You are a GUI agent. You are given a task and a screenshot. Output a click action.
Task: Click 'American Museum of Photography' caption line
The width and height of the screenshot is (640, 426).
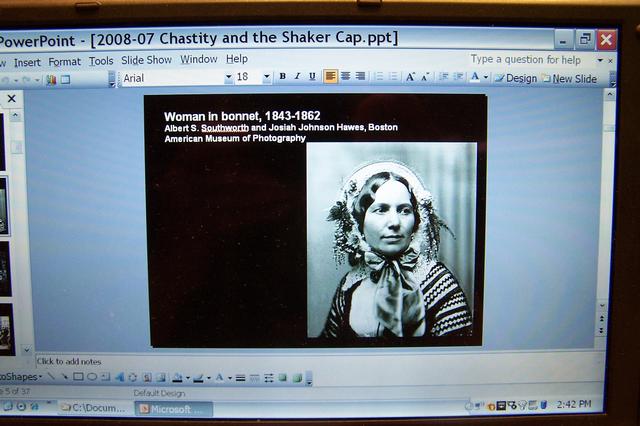point(235,138)
